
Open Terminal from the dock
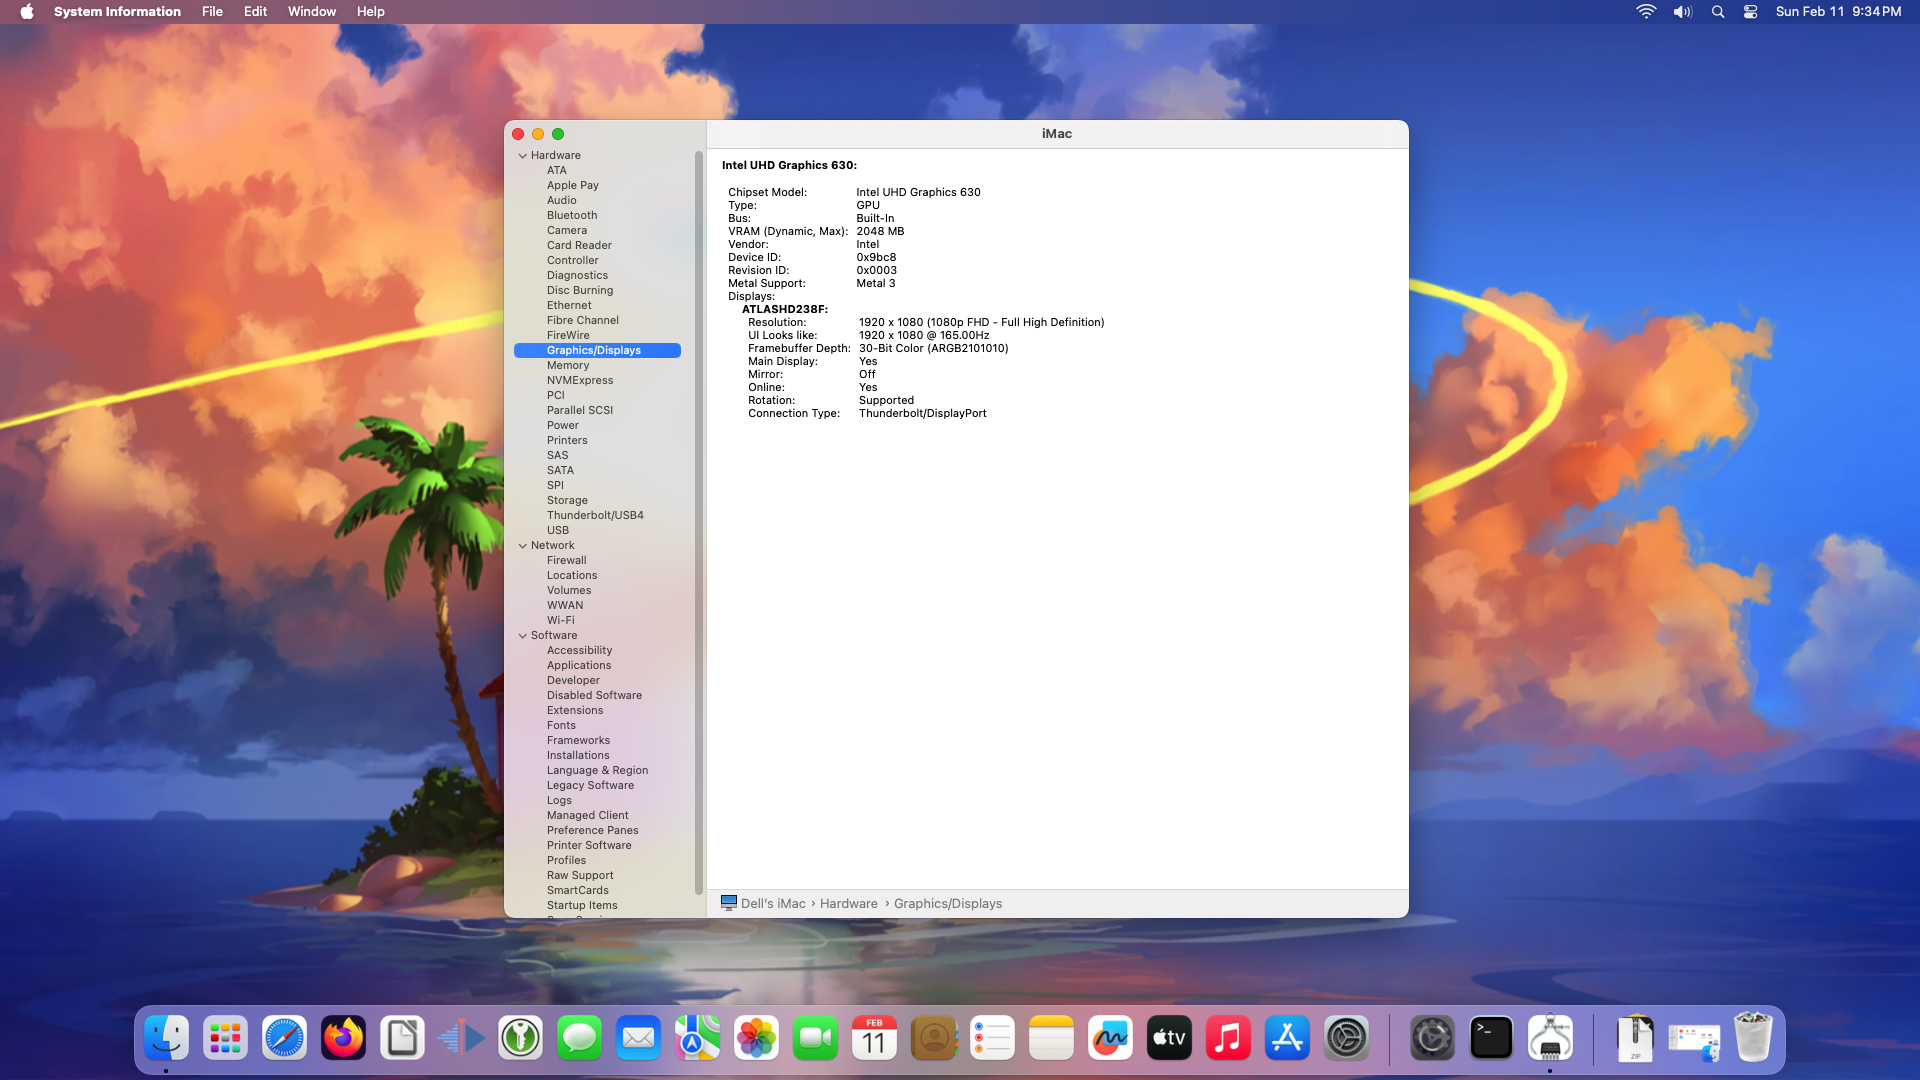(1491, 1038)
